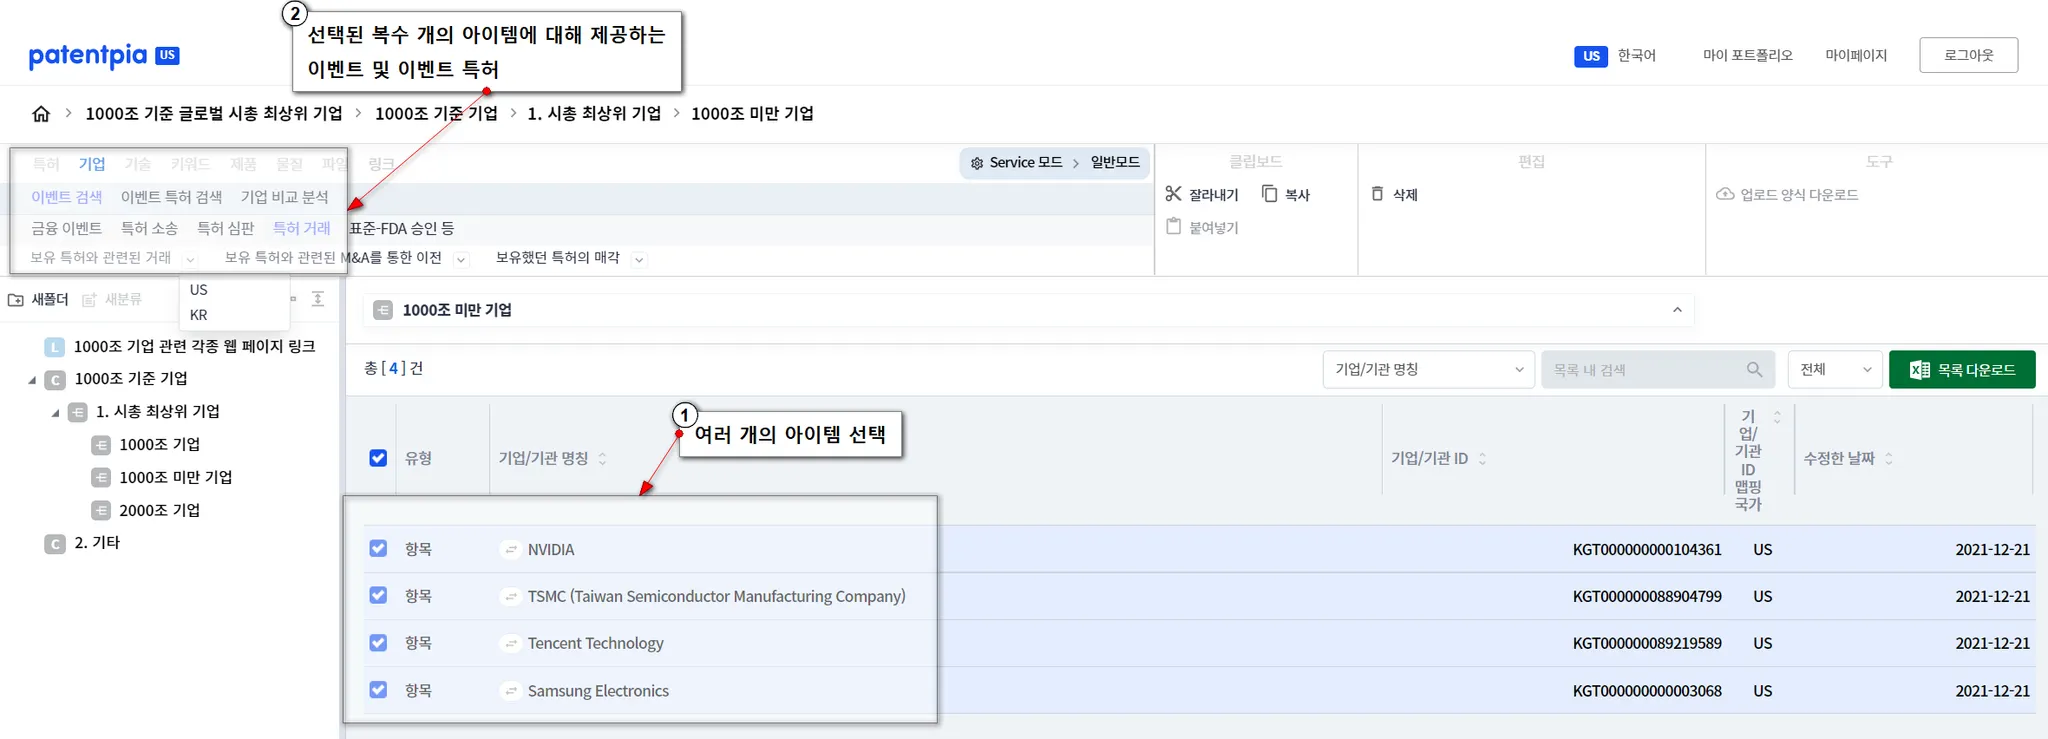Uncheck the NVIDIA row checkbox
The width and height of the screenshot is (2048, 739).
coord(378,549)
